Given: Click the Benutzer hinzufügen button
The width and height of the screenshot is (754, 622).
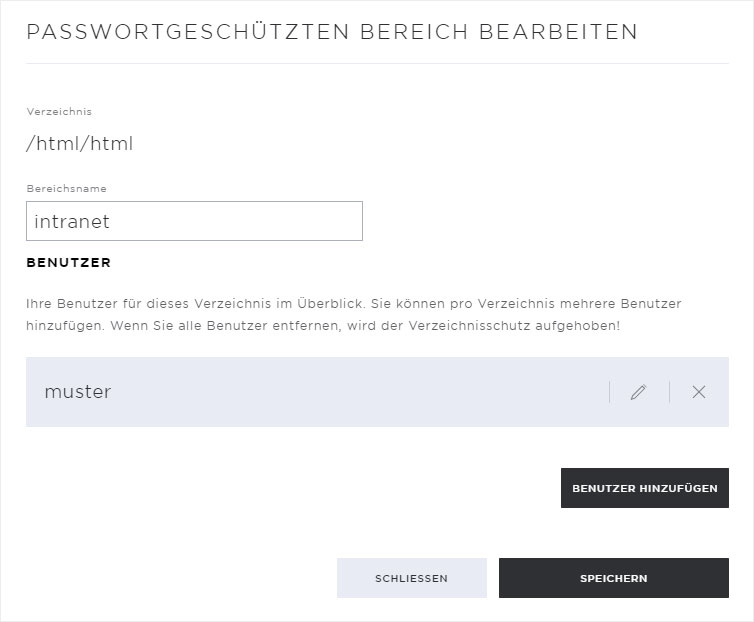Looking at the screenshot, I should (645, 488).
